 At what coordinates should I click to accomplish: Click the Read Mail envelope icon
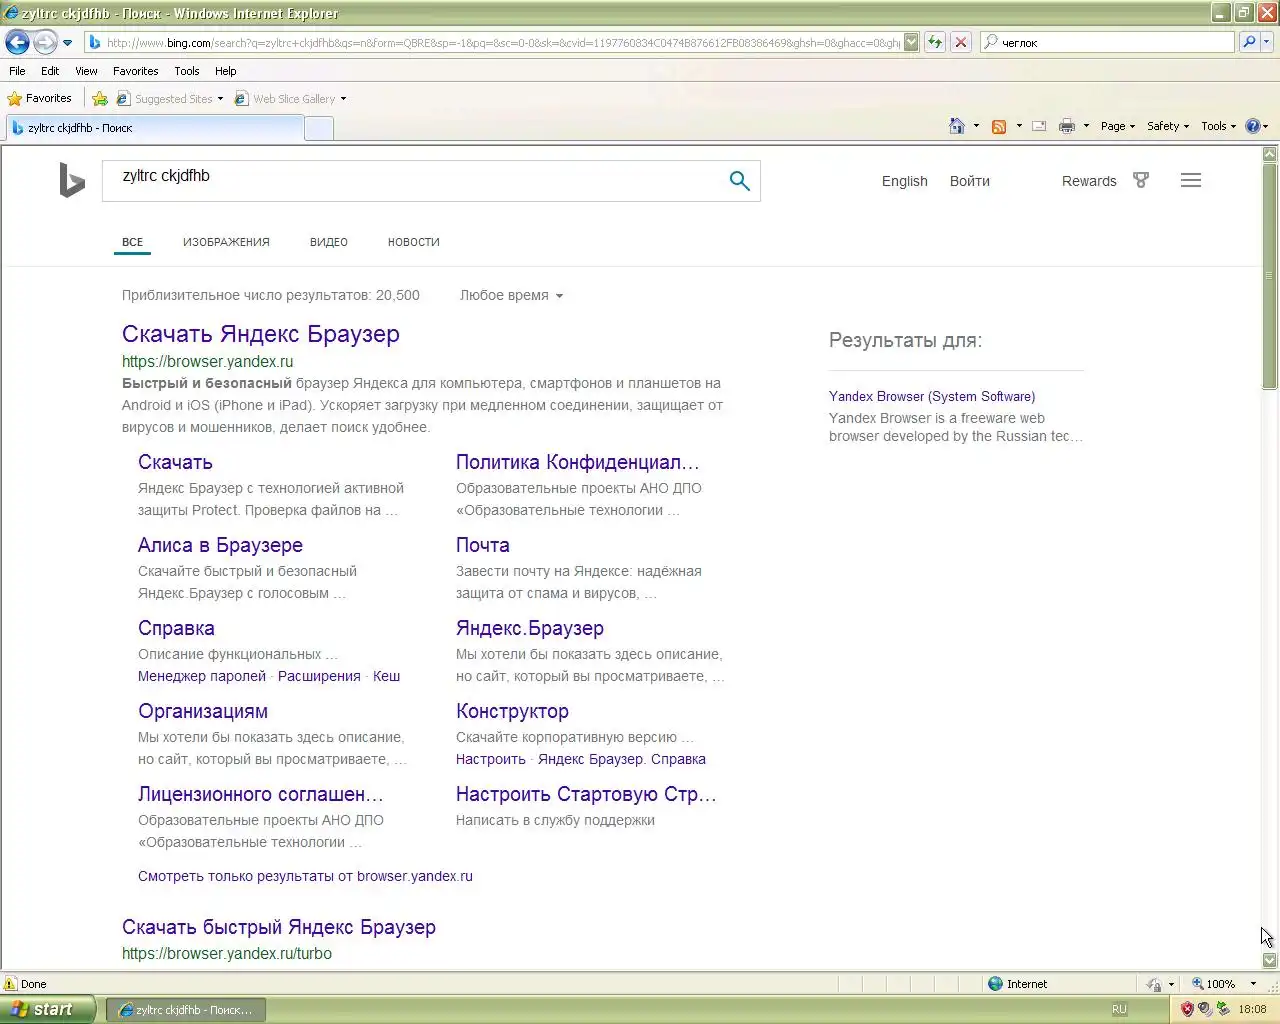click(x=1039, y=126)
